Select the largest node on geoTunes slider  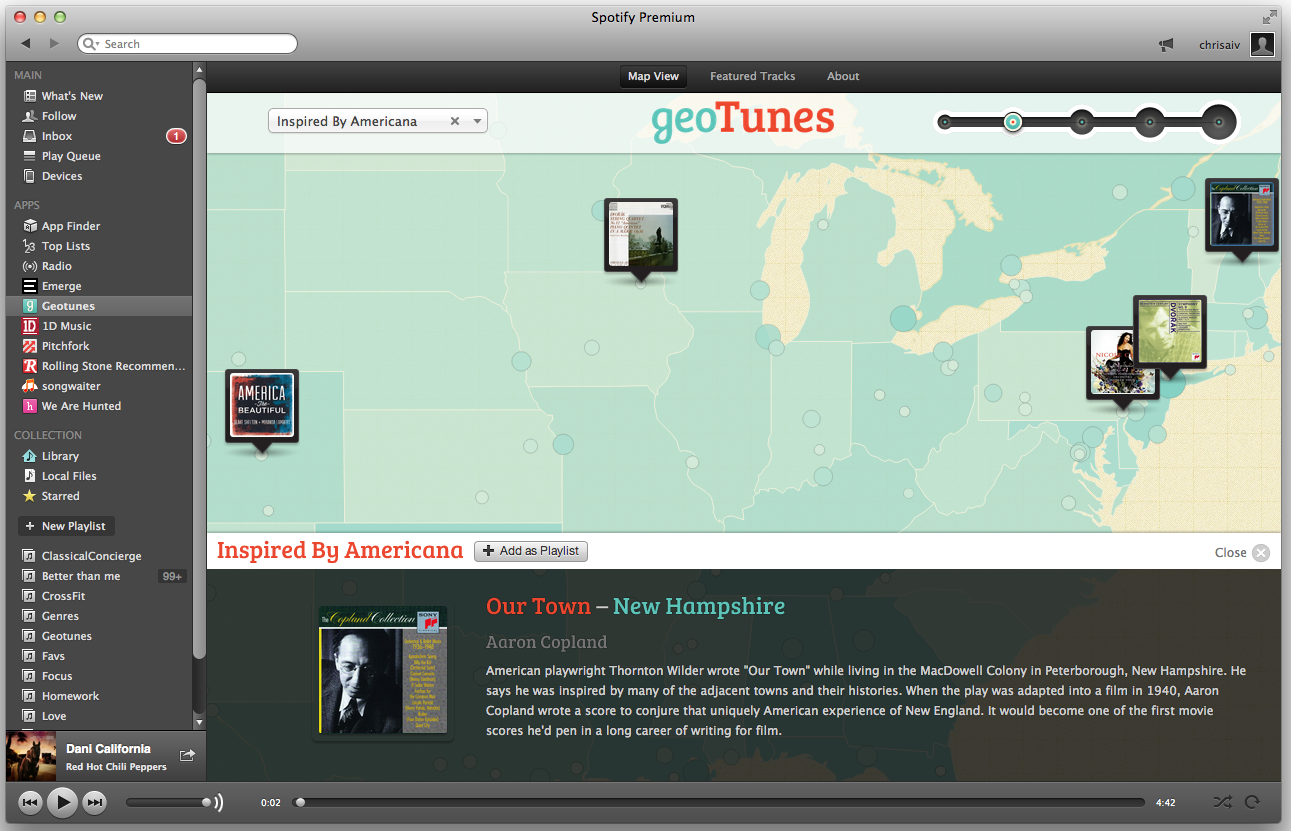(1219, 122)
